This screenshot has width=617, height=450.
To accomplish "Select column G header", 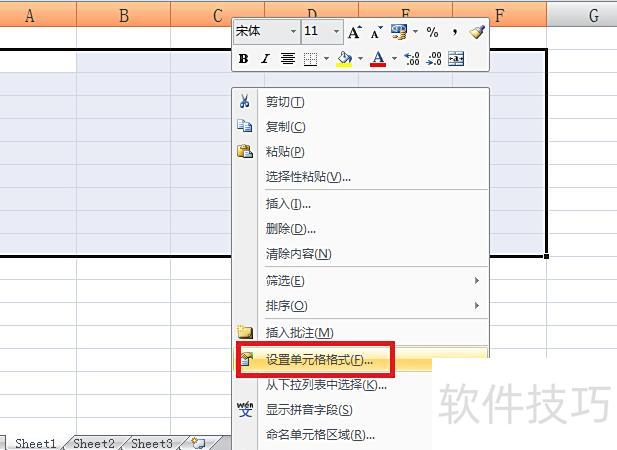I will click(x=582, y=15).
